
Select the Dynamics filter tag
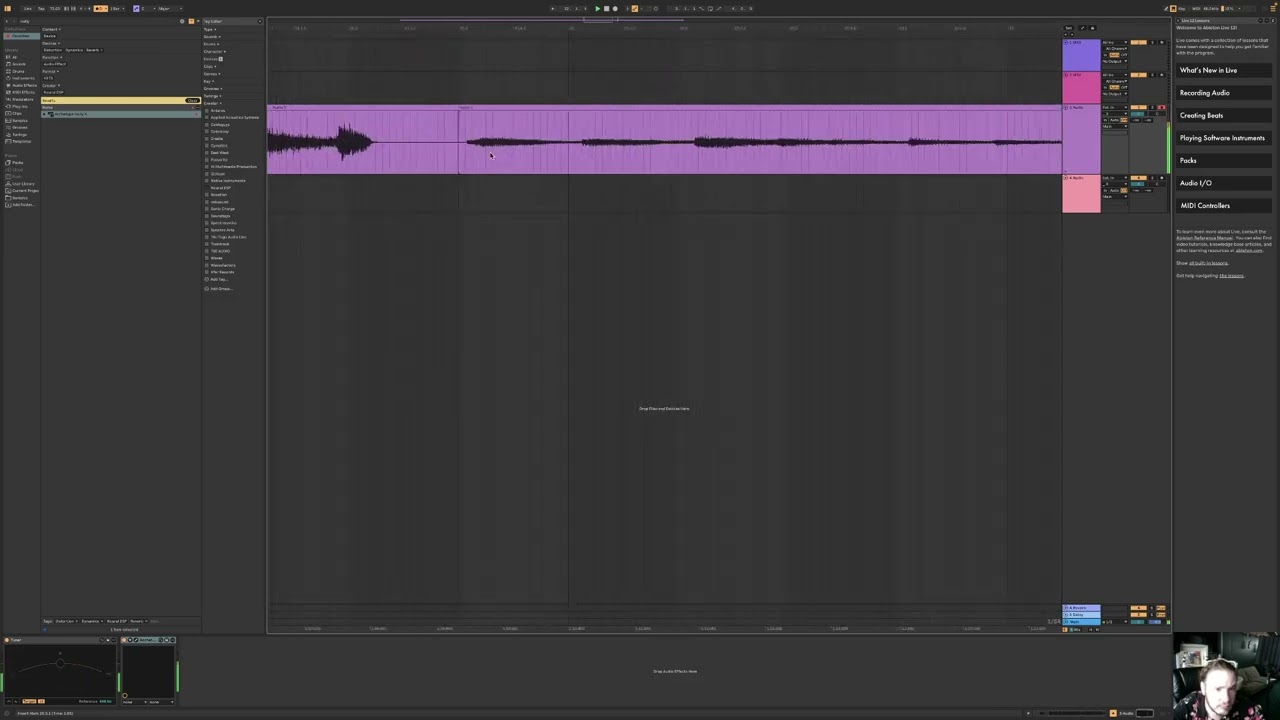74,50
